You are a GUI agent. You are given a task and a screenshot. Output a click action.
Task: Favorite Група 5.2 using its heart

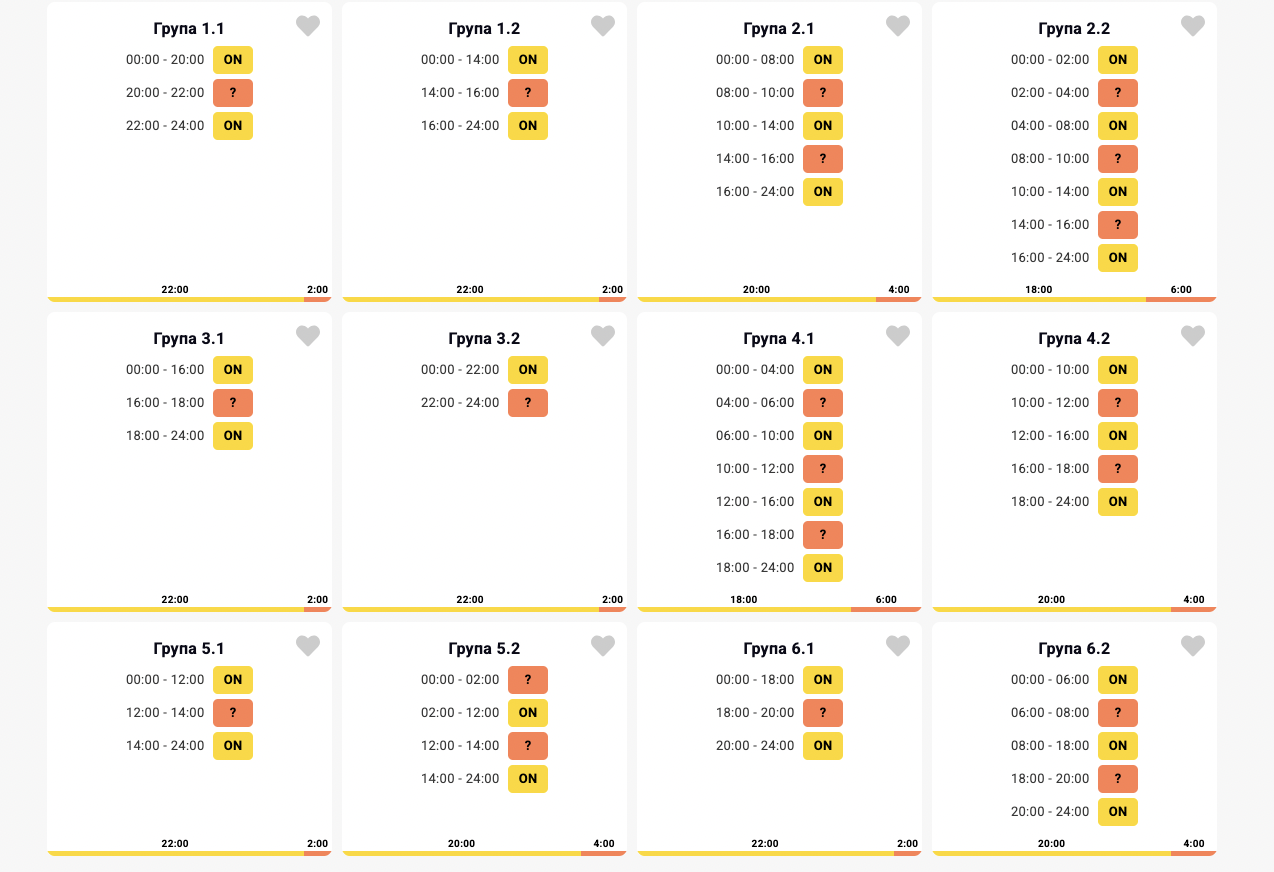pyautogui.click(x=603, y=647)
